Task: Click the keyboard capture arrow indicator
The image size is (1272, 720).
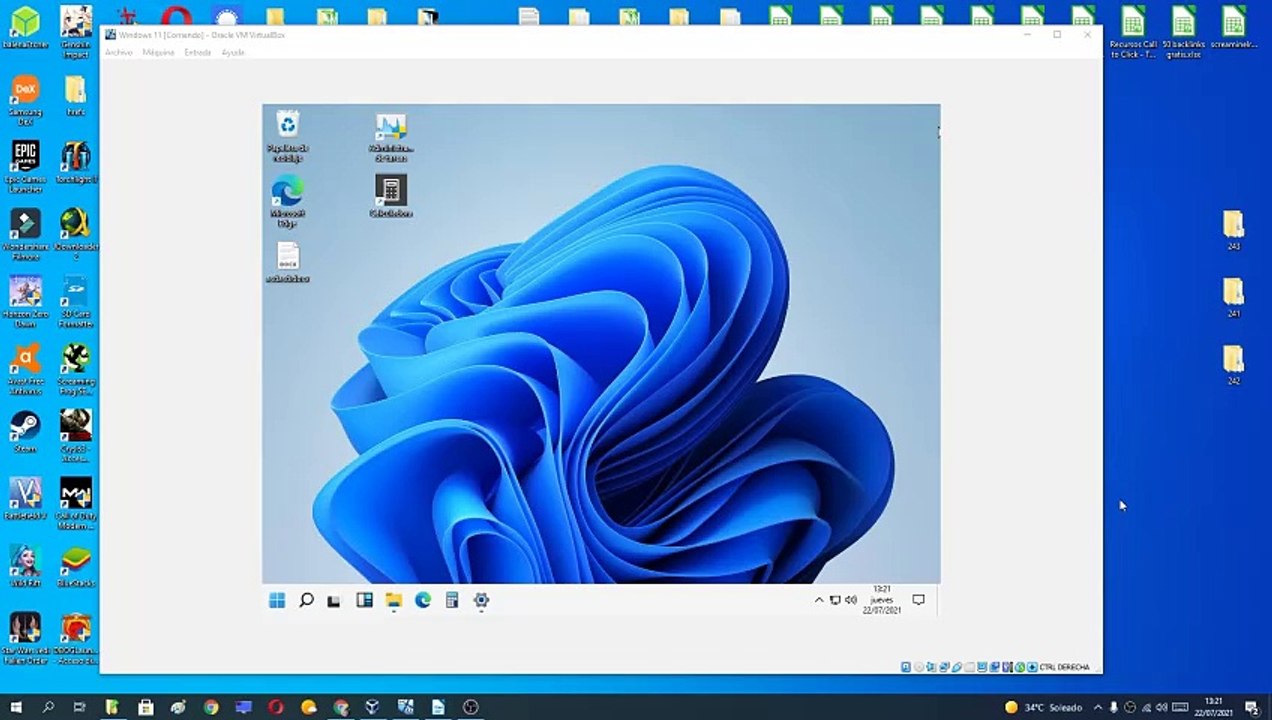Action: click(x=1032, y=667)
